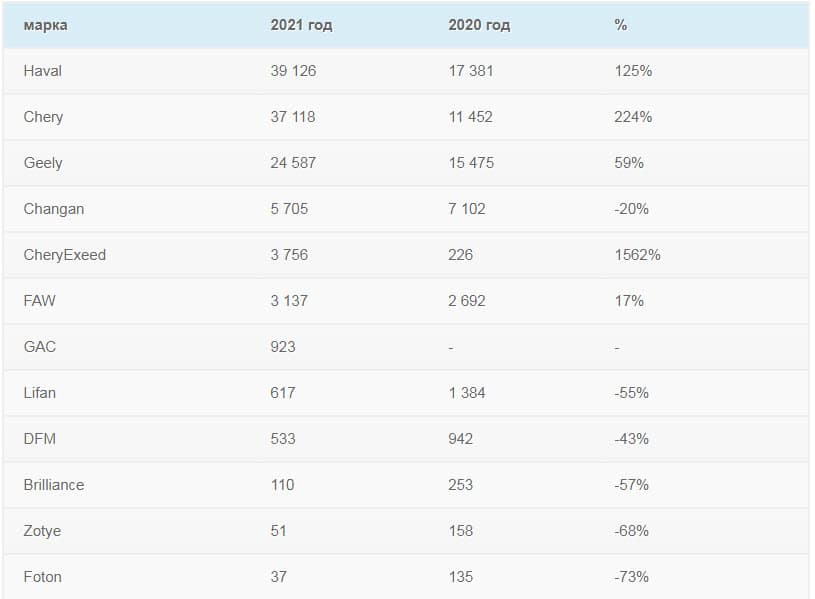Select Lifan's 2020 value 1 384
Image resolution: width=815 pixels, height=599 pixels.
(x=467, y=393)
